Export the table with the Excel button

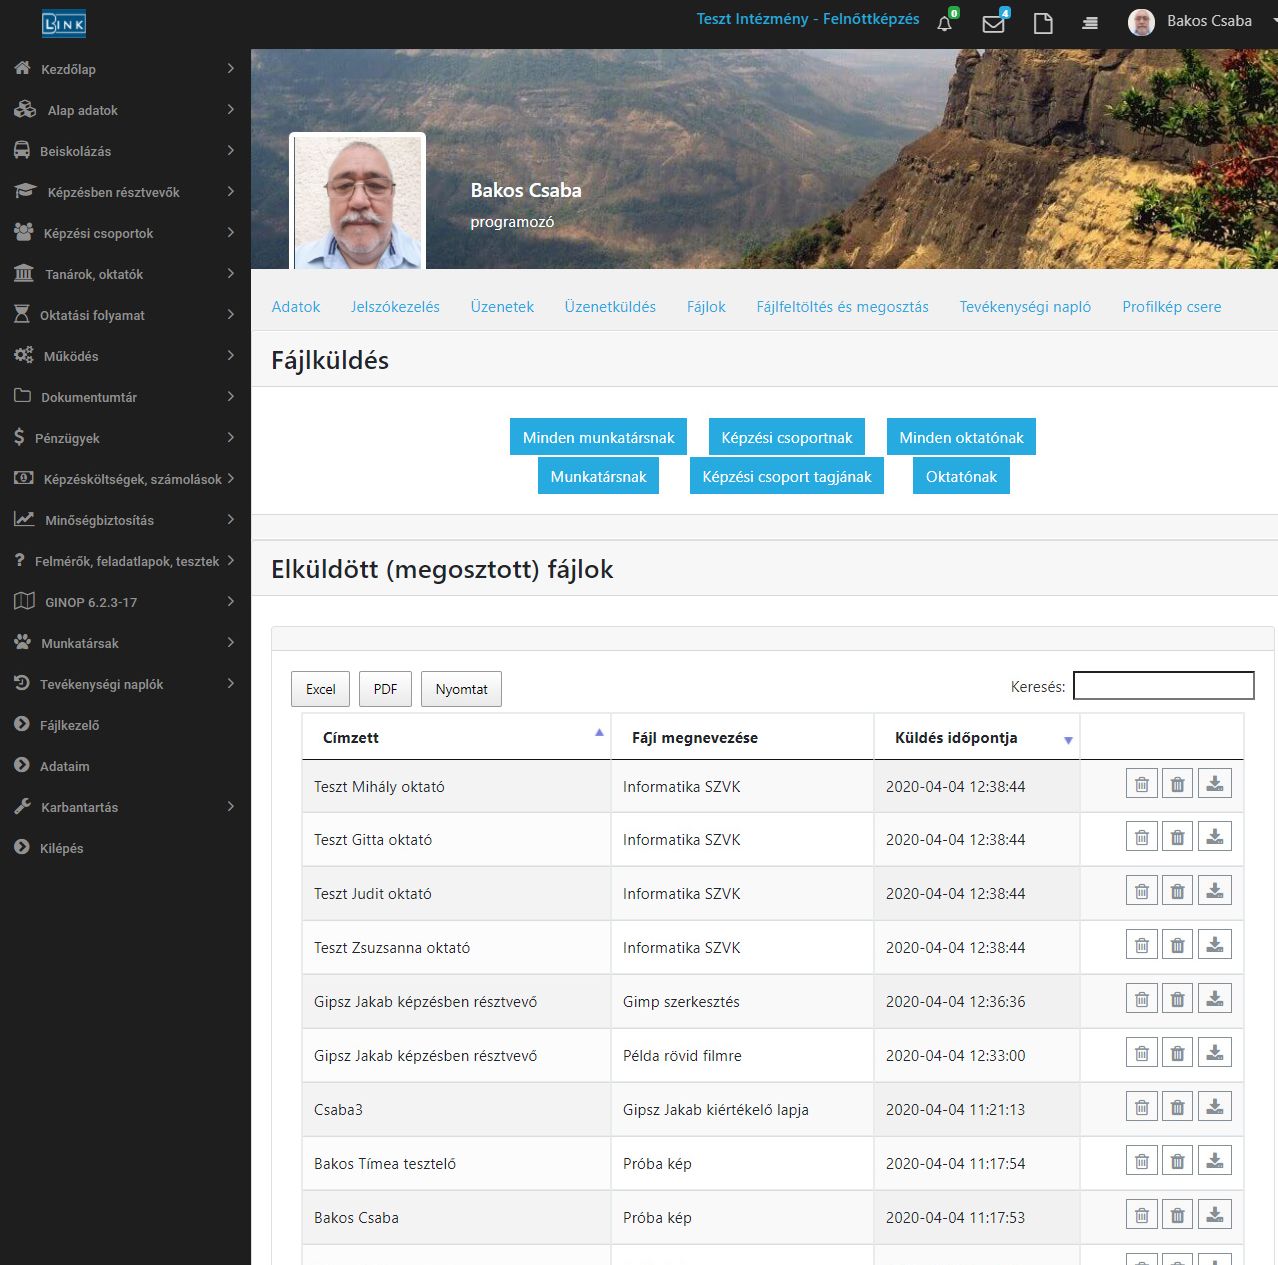pyautogui.click(x=320, y=689)
